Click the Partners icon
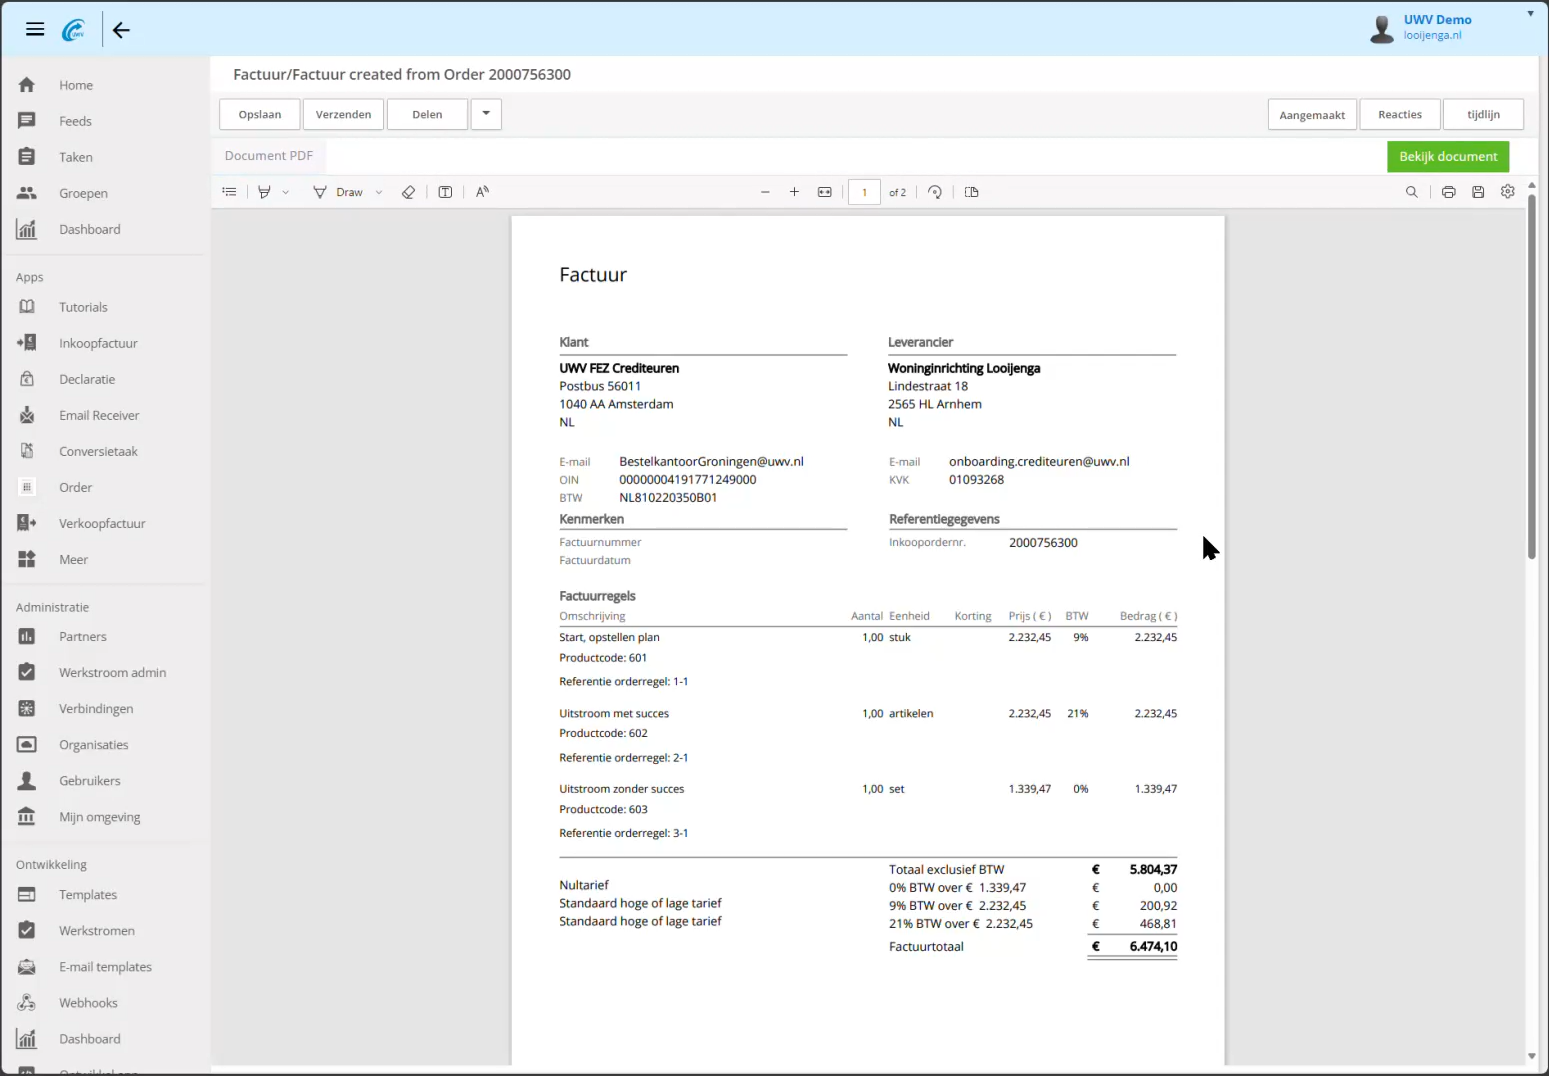Screen dimensions: 1549x1076 point(27,636)
